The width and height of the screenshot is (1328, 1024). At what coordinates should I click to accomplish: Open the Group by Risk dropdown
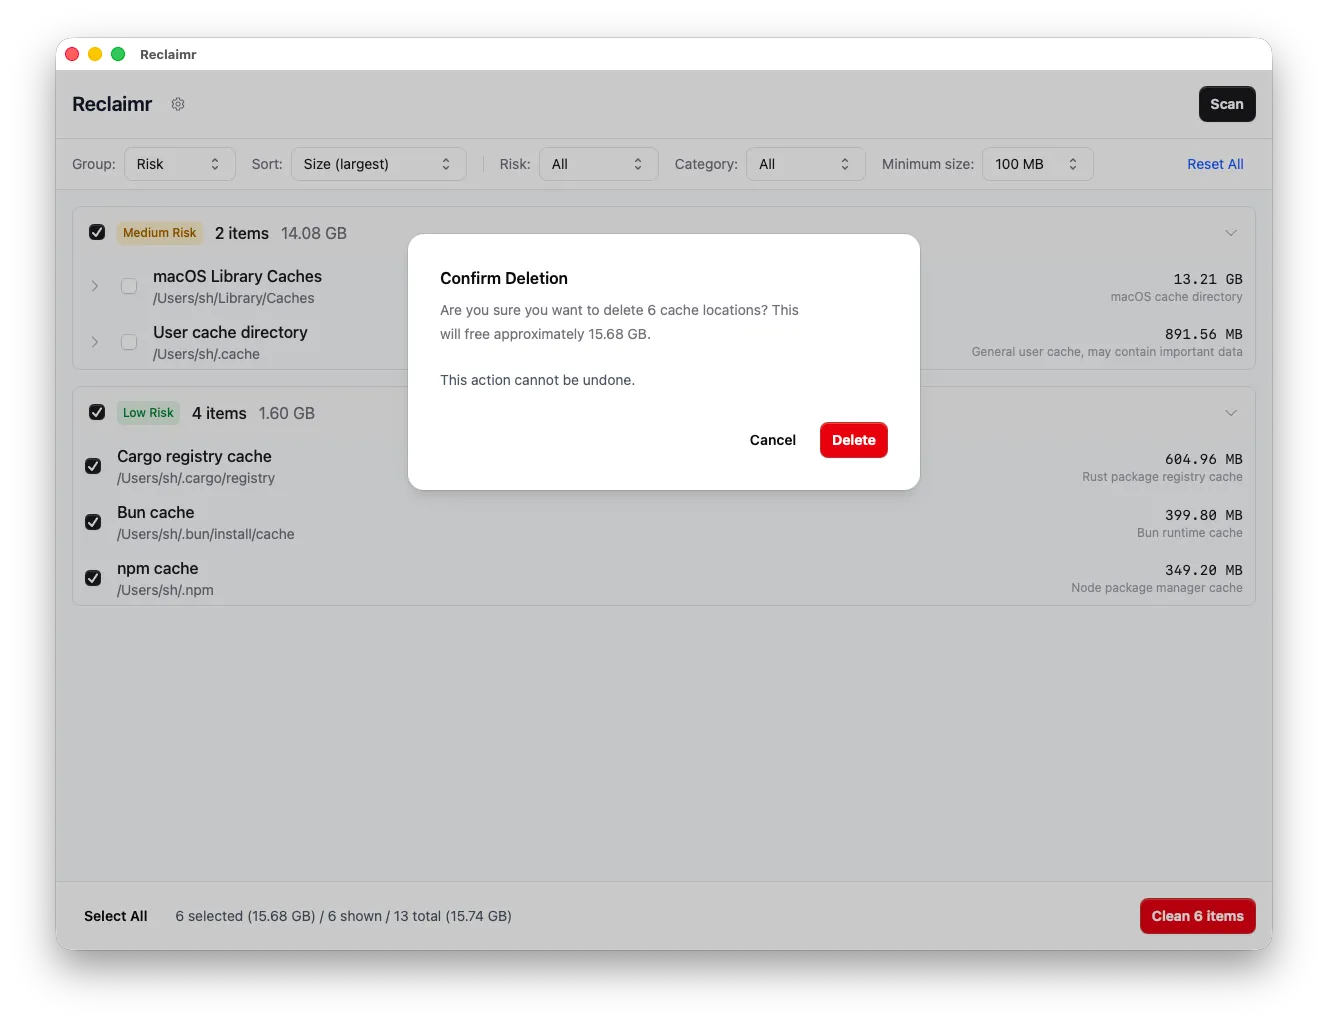(180, 163)
